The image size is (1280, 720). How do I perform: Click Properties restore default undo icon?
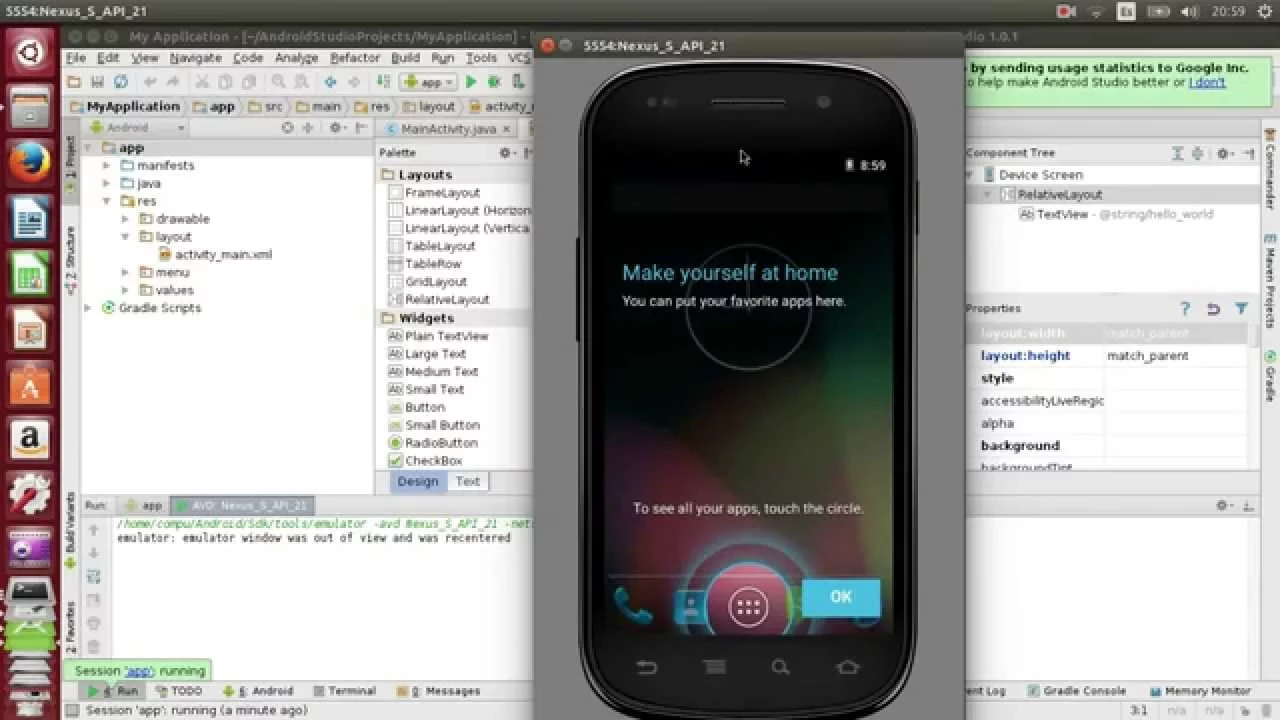(1213, 309)
